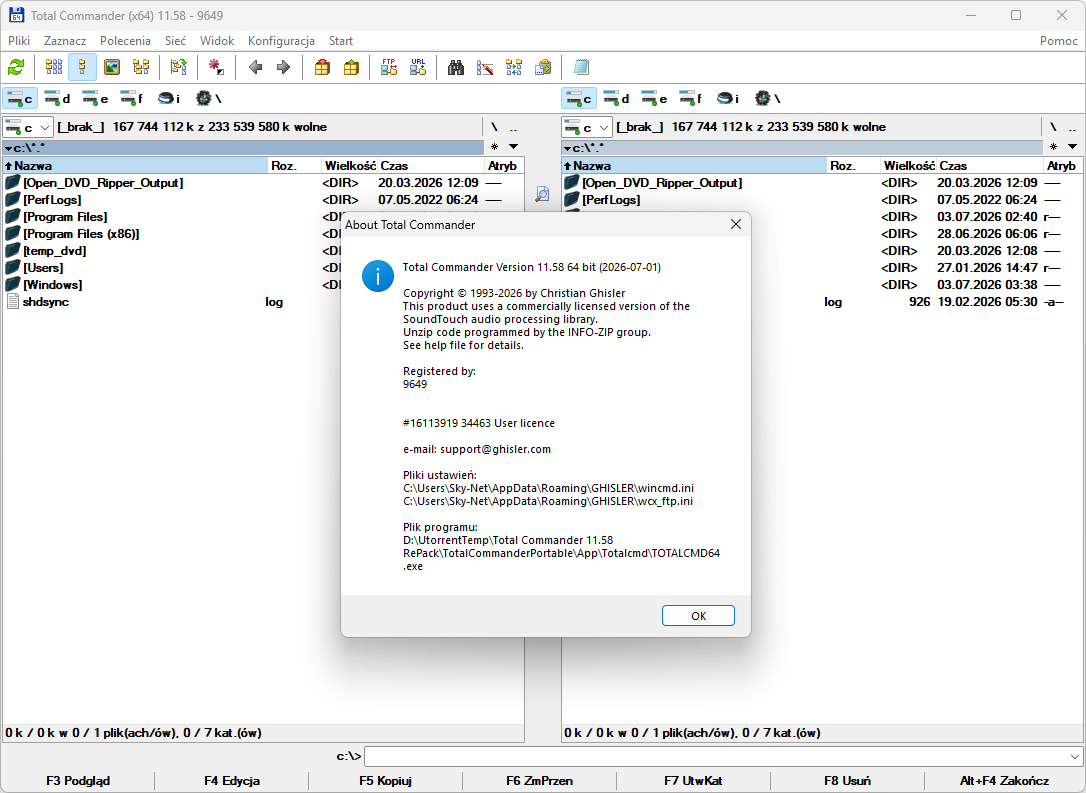
Task: Show directory tree view icon
Action: click(141, 67)
